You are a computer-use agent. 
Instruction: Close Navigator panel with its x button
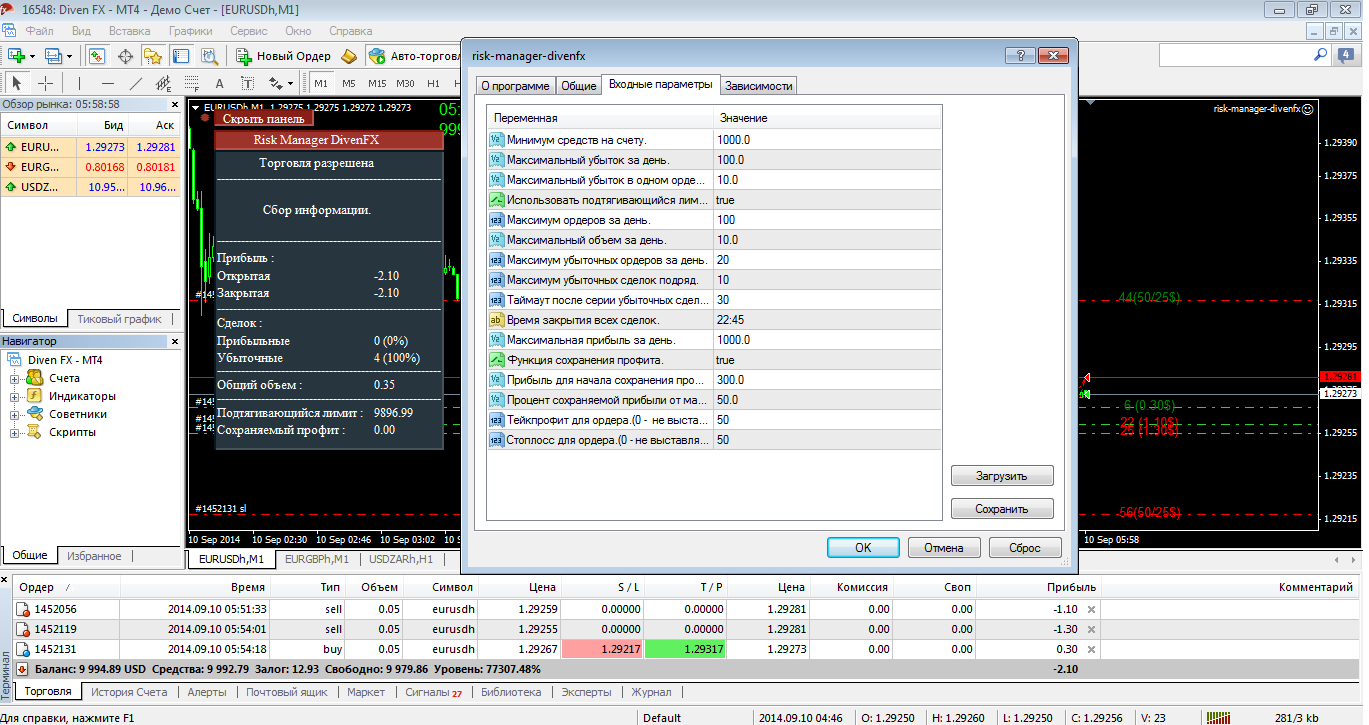[175, 342]
